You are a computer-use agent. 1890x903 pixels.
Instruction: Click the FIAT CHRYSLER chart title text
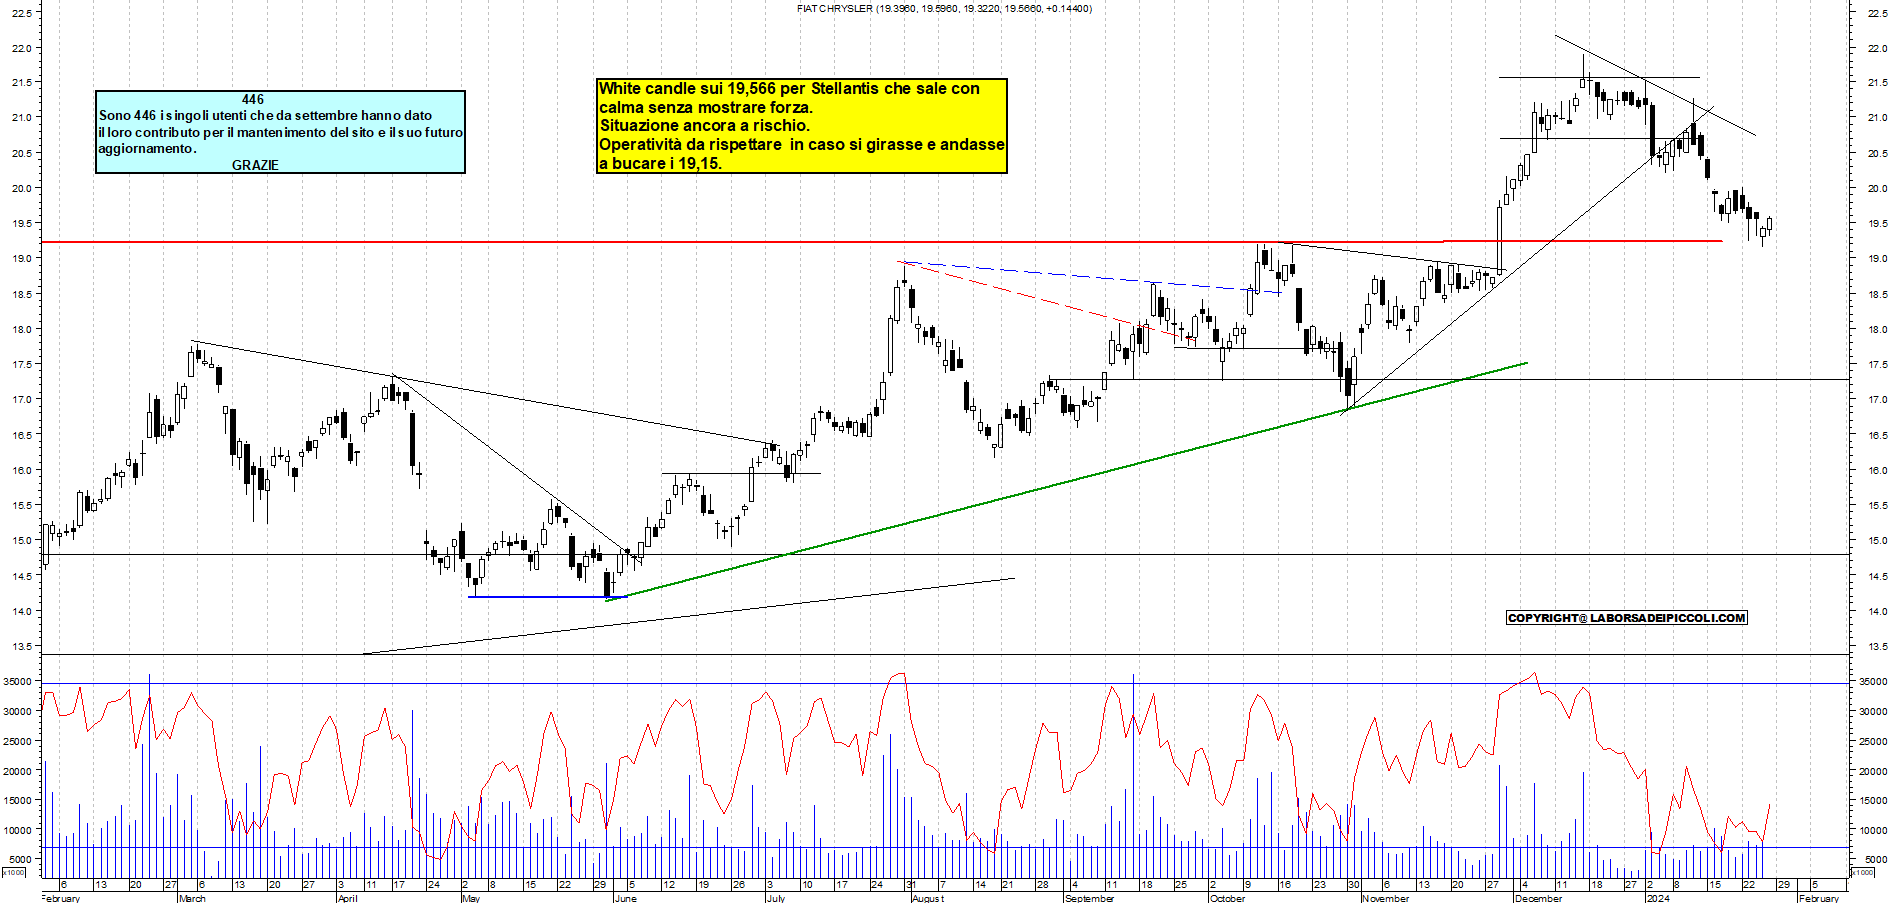[x=944, y=8]
